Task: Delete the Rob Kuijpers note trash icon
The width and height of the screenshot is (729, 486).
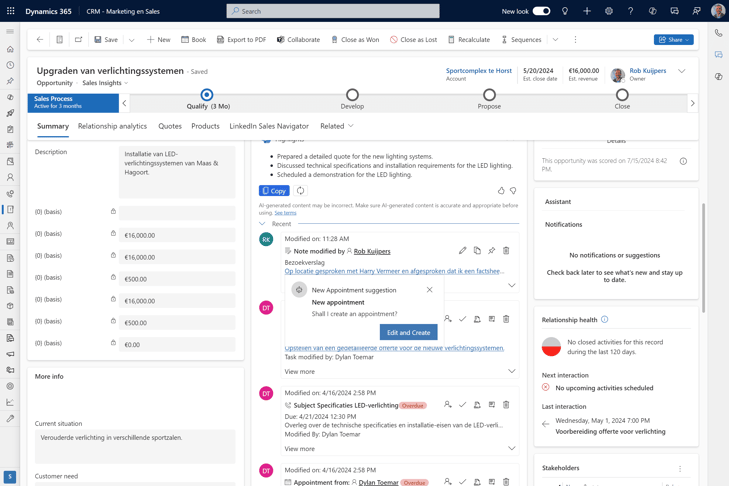Action: tap(506, 251)
